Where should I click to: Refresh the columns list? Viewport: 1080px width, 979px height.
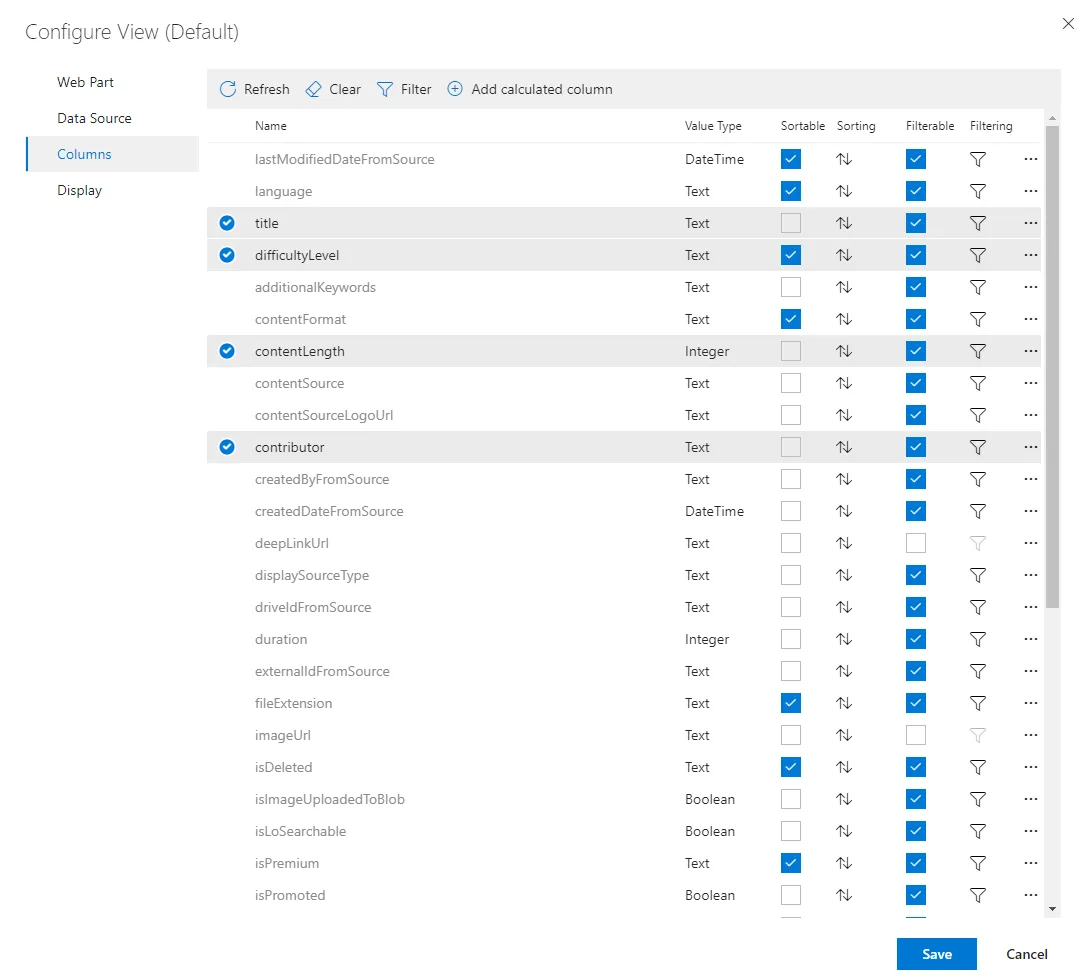(253, 89)
